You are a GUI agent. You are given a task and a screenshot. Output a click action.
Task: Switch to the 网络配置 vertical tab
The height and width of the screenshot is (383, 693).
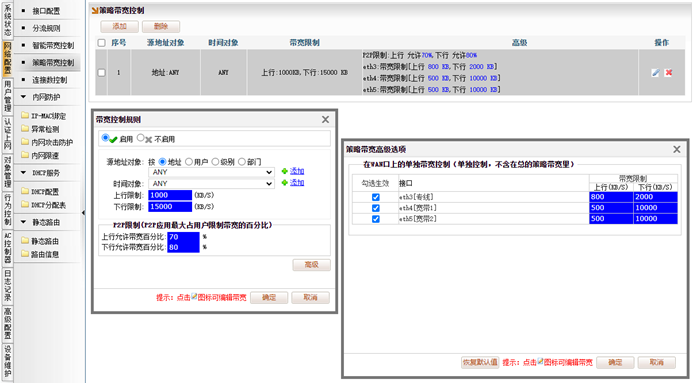coord(8,58)
